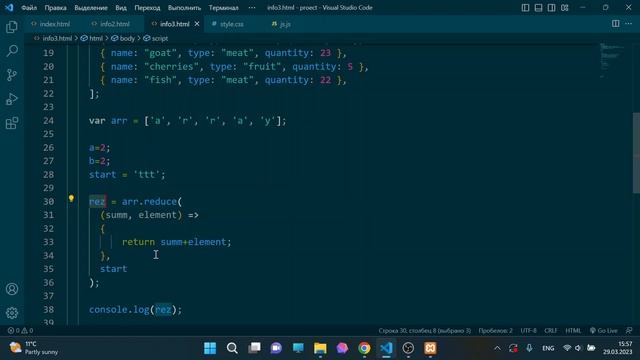Click "cherries" string on line 20
This screenshot has height=360, width=640.
(x=171, y=67)
